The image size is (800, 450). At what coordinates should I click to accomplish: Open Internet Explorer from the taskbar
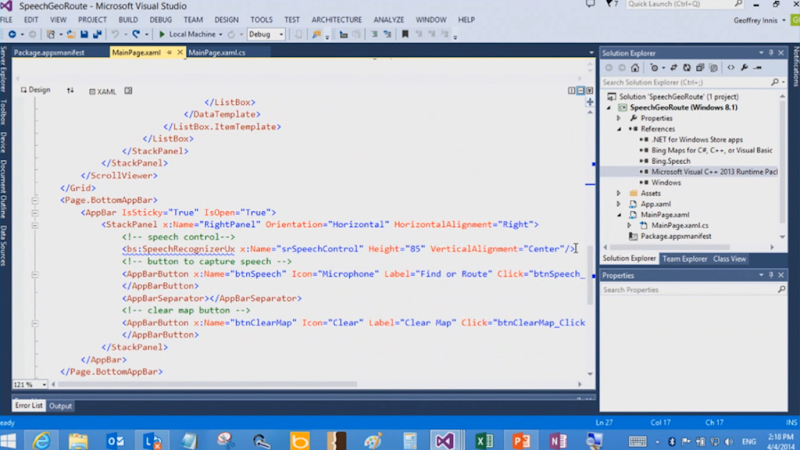coord(41,440)
